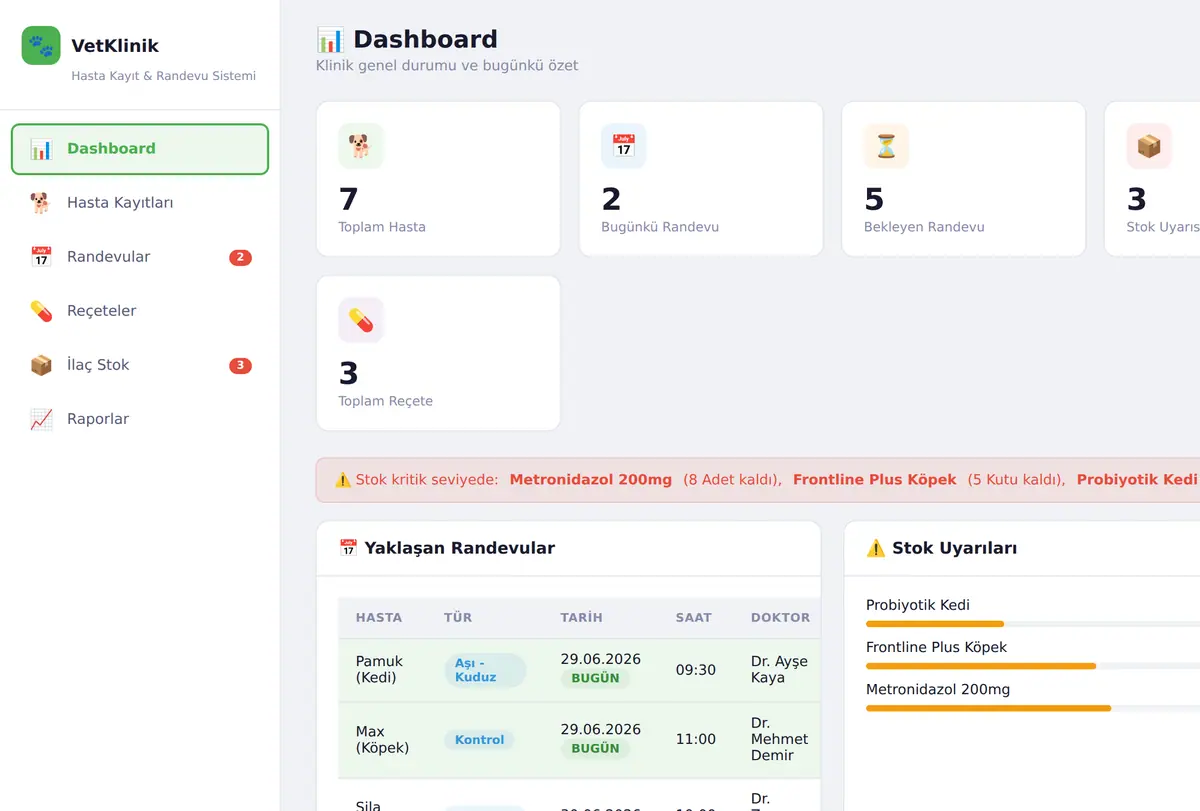Screen dimensions: 1200x811
Task: Click the package icon on Stok Uyarısı card
Action: tap(1149, 146)
